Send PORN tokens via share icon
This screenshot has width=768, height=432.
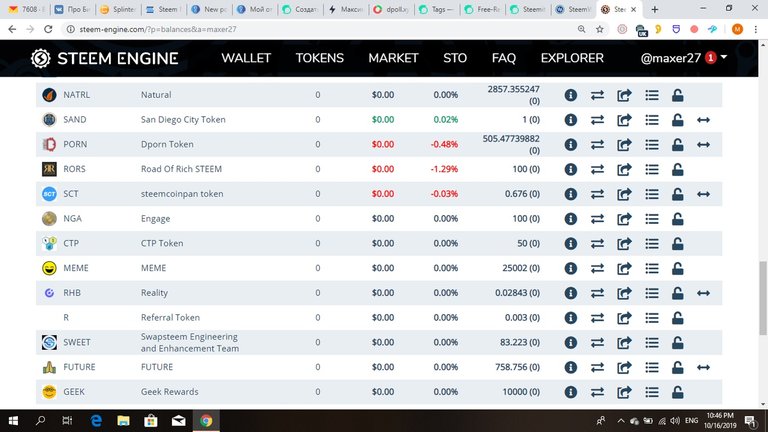[624, 144]
